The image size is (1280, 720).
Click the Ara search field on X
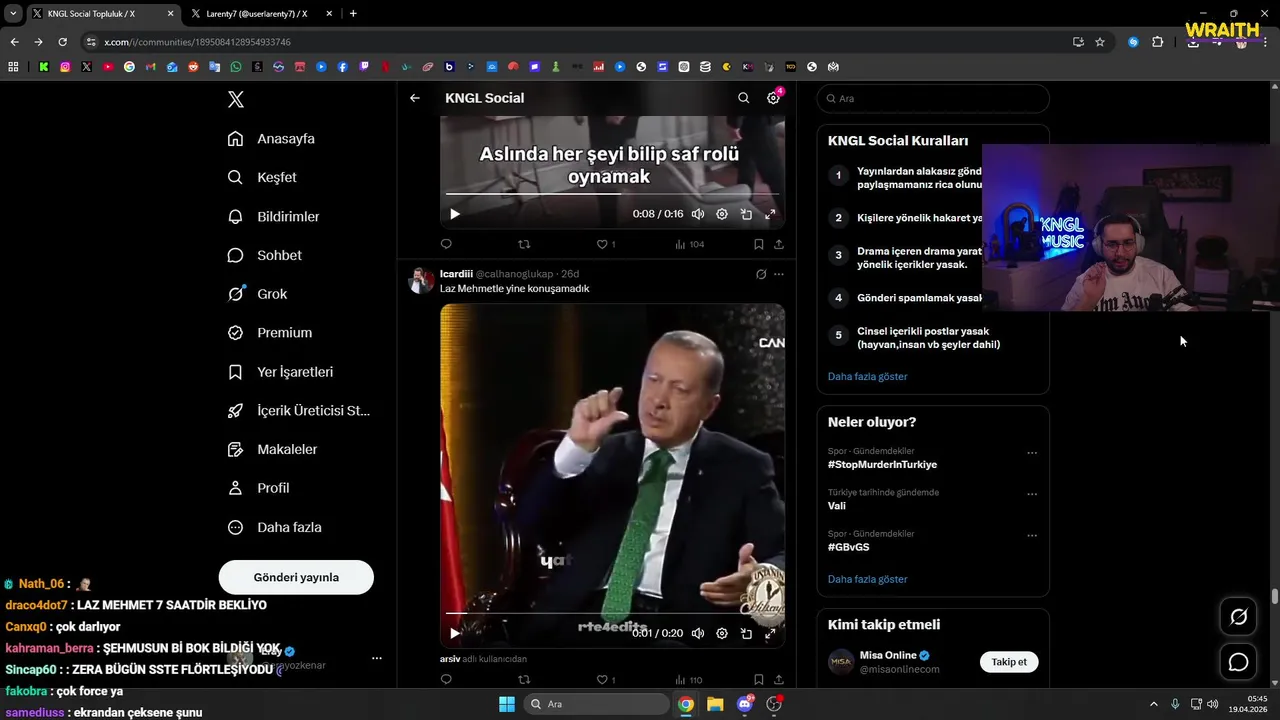click(933, 99)
